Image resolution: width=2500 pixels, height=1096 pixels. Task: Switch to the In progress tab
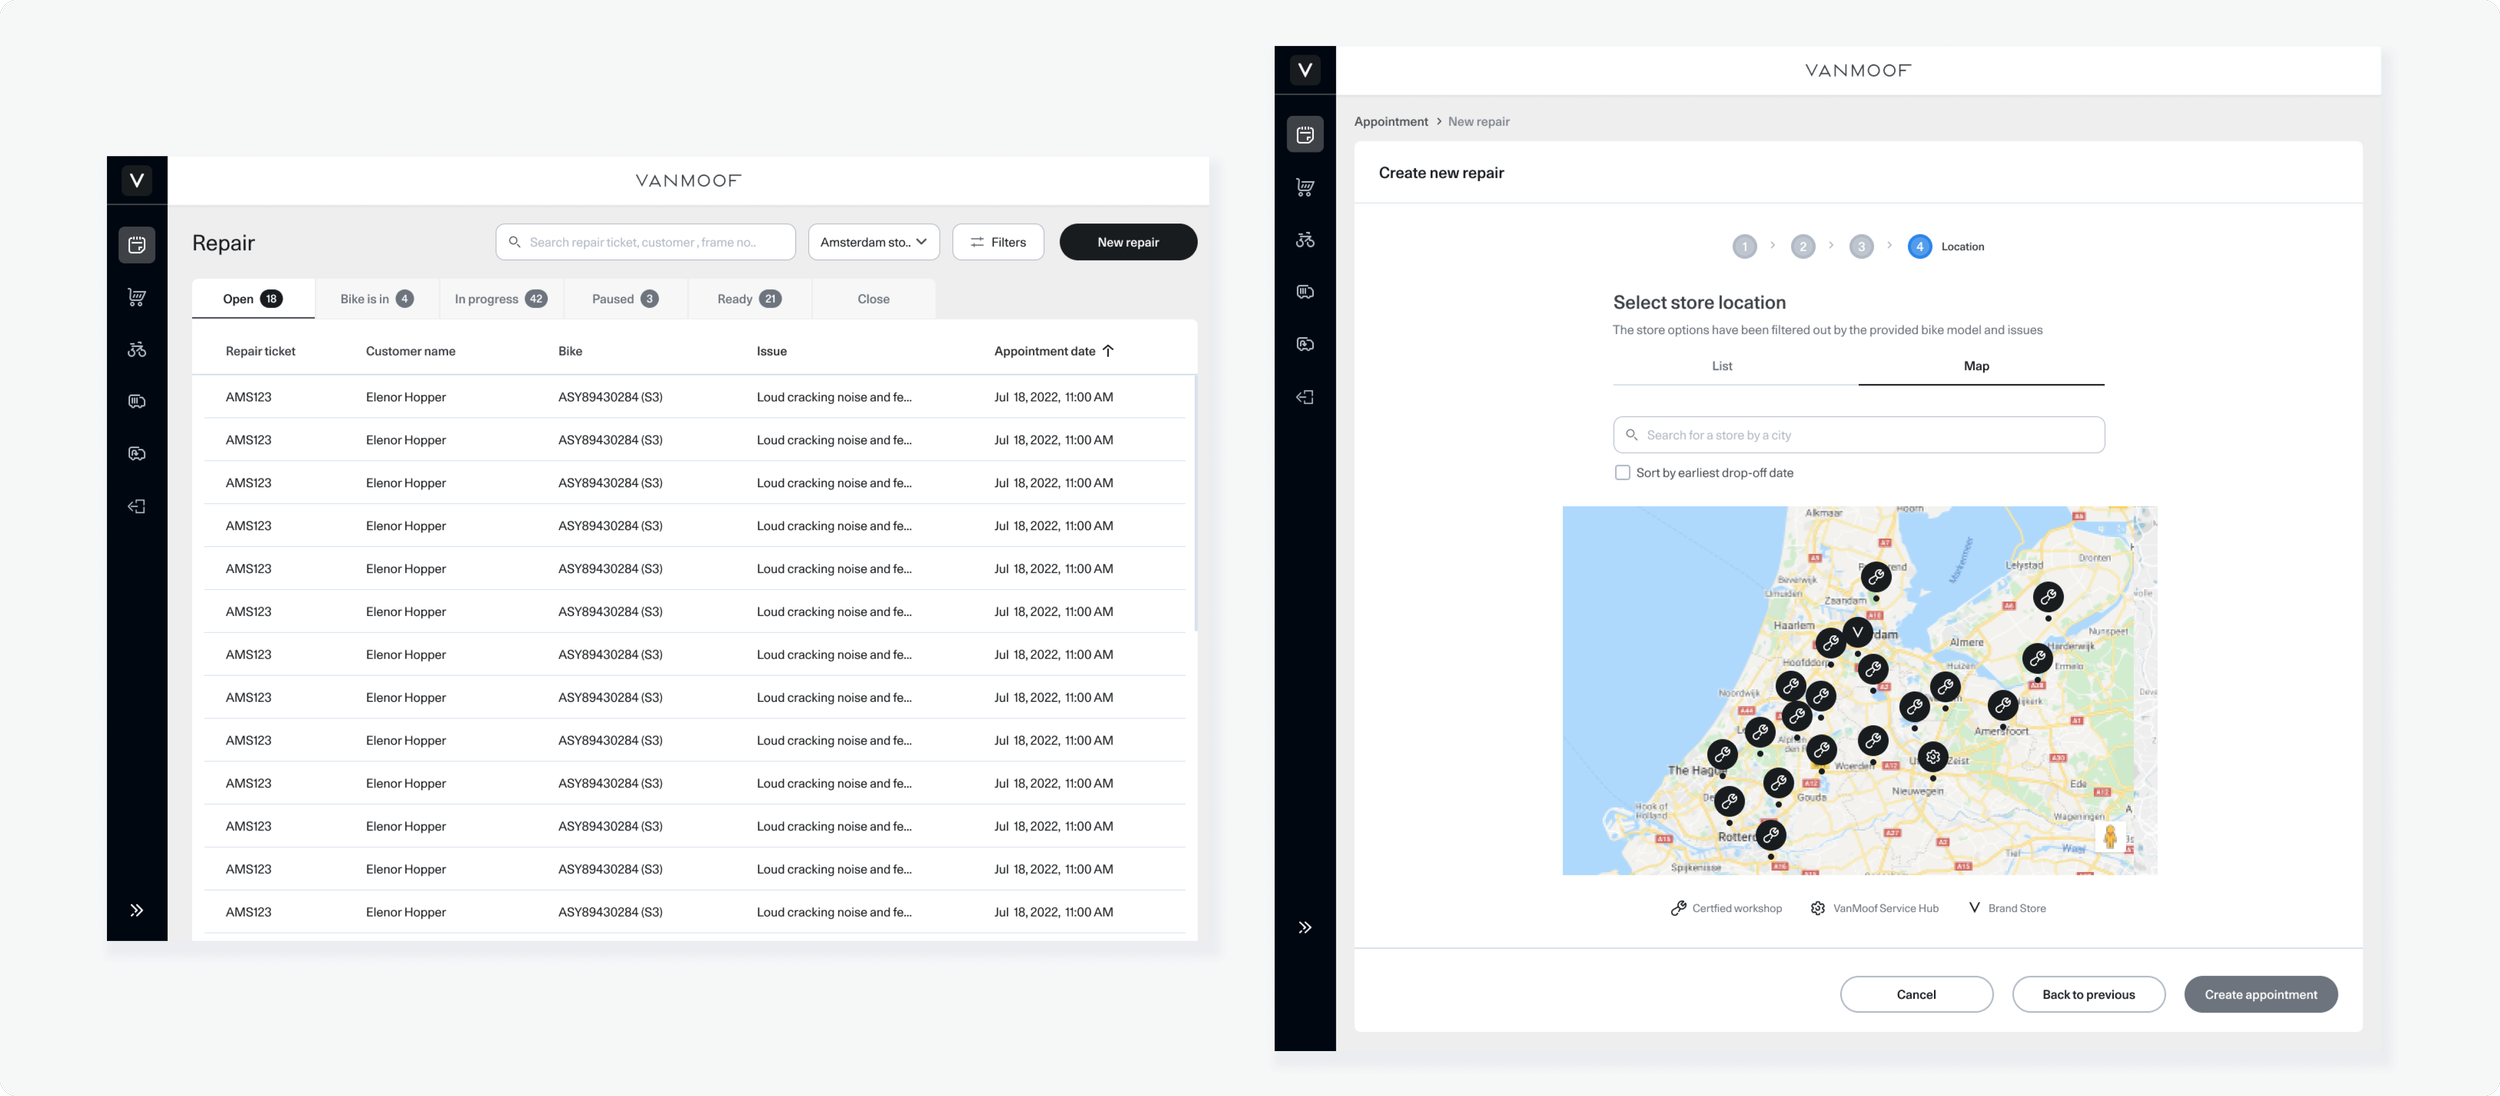click(500, 299)
